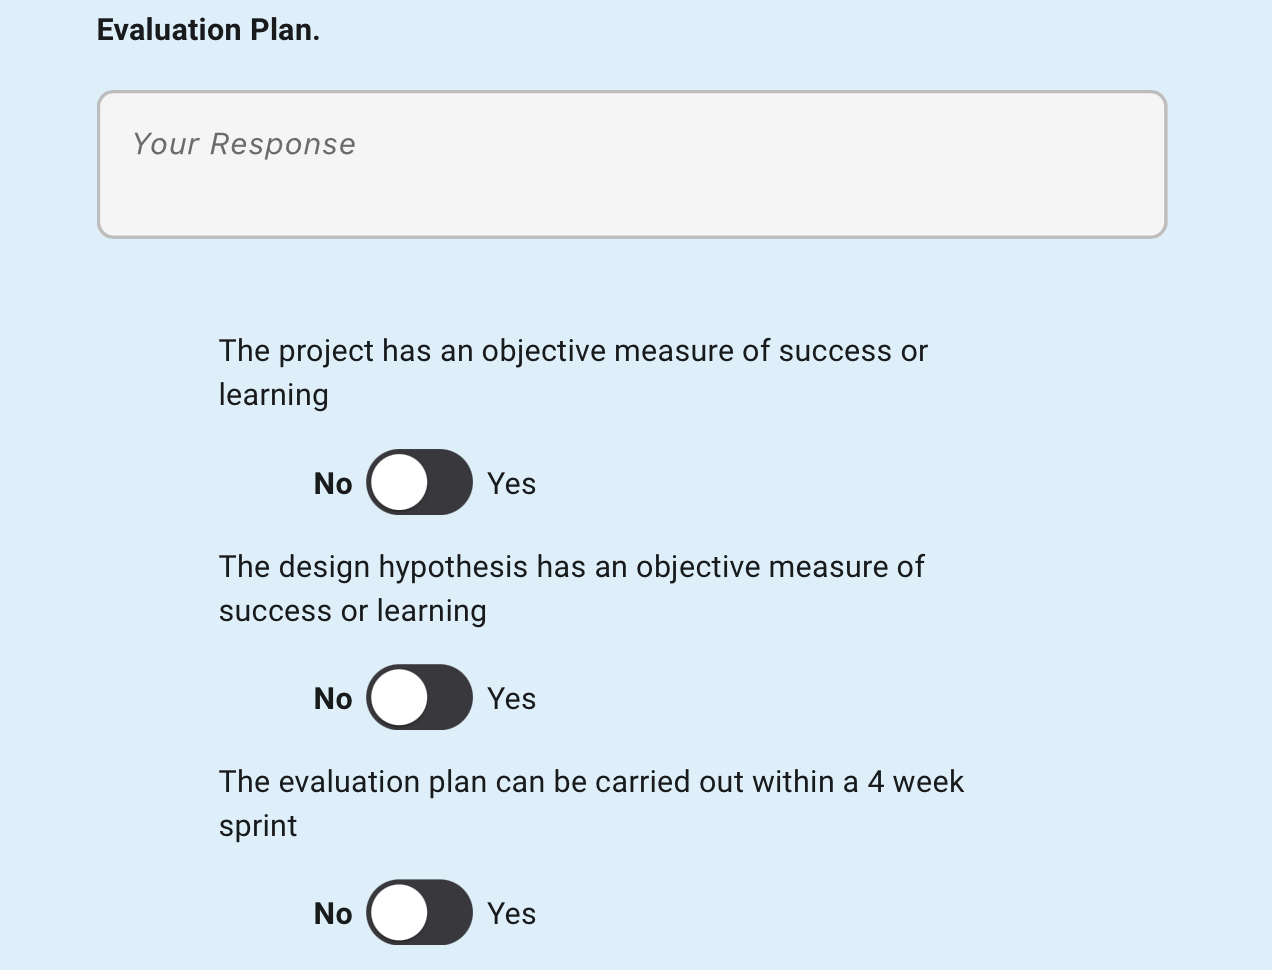
Task: Click the "Your Response" placeholder text
Action: coord(244,144)
